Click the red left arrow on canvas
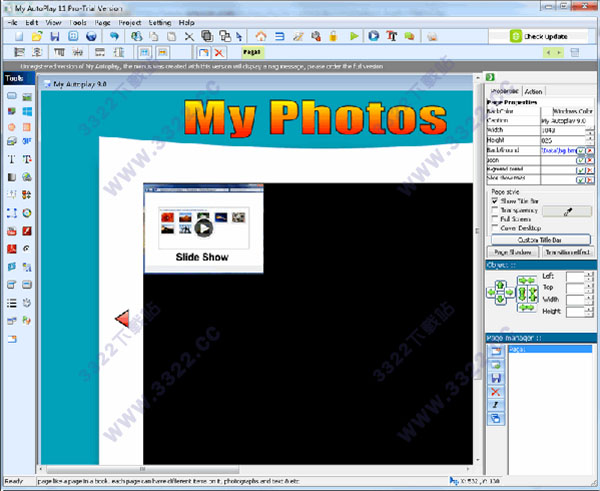Screen dimensions: 600x491 coord(122,319)
